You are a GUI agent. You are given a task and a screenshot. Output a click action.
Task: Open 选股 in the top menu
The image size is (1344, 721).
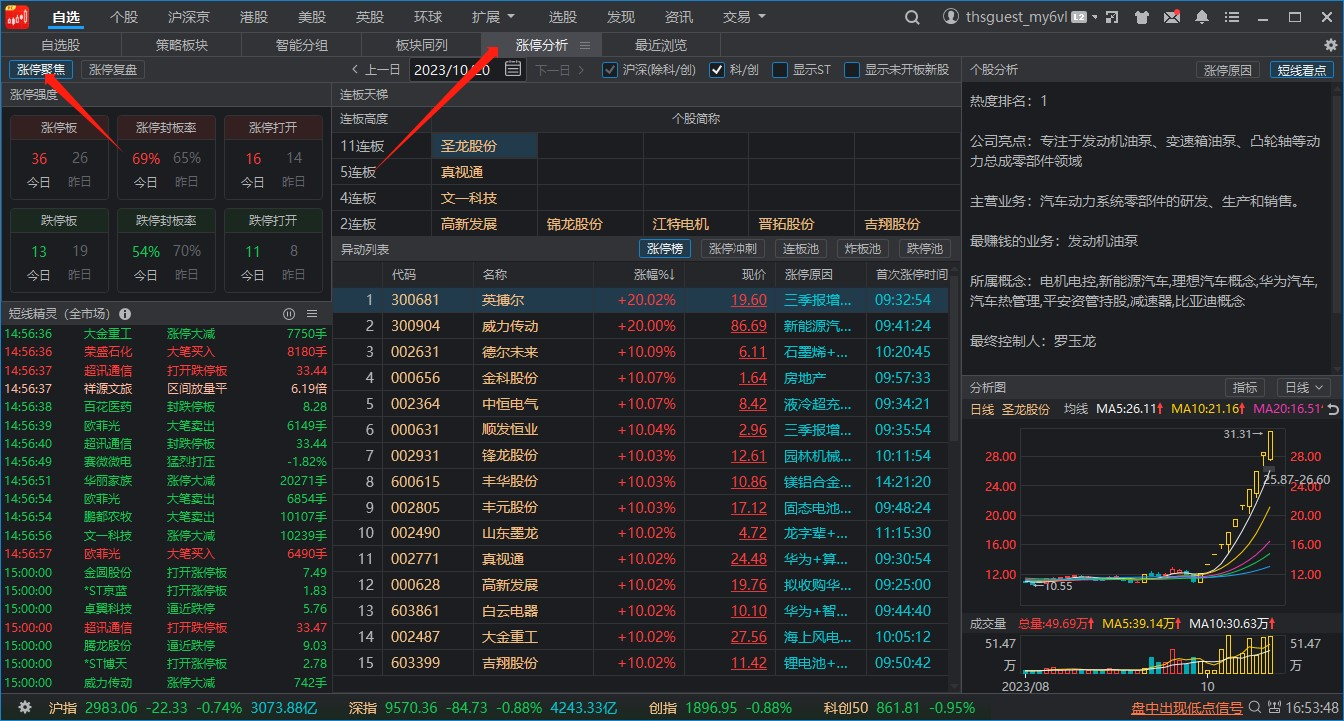point(563,17)
